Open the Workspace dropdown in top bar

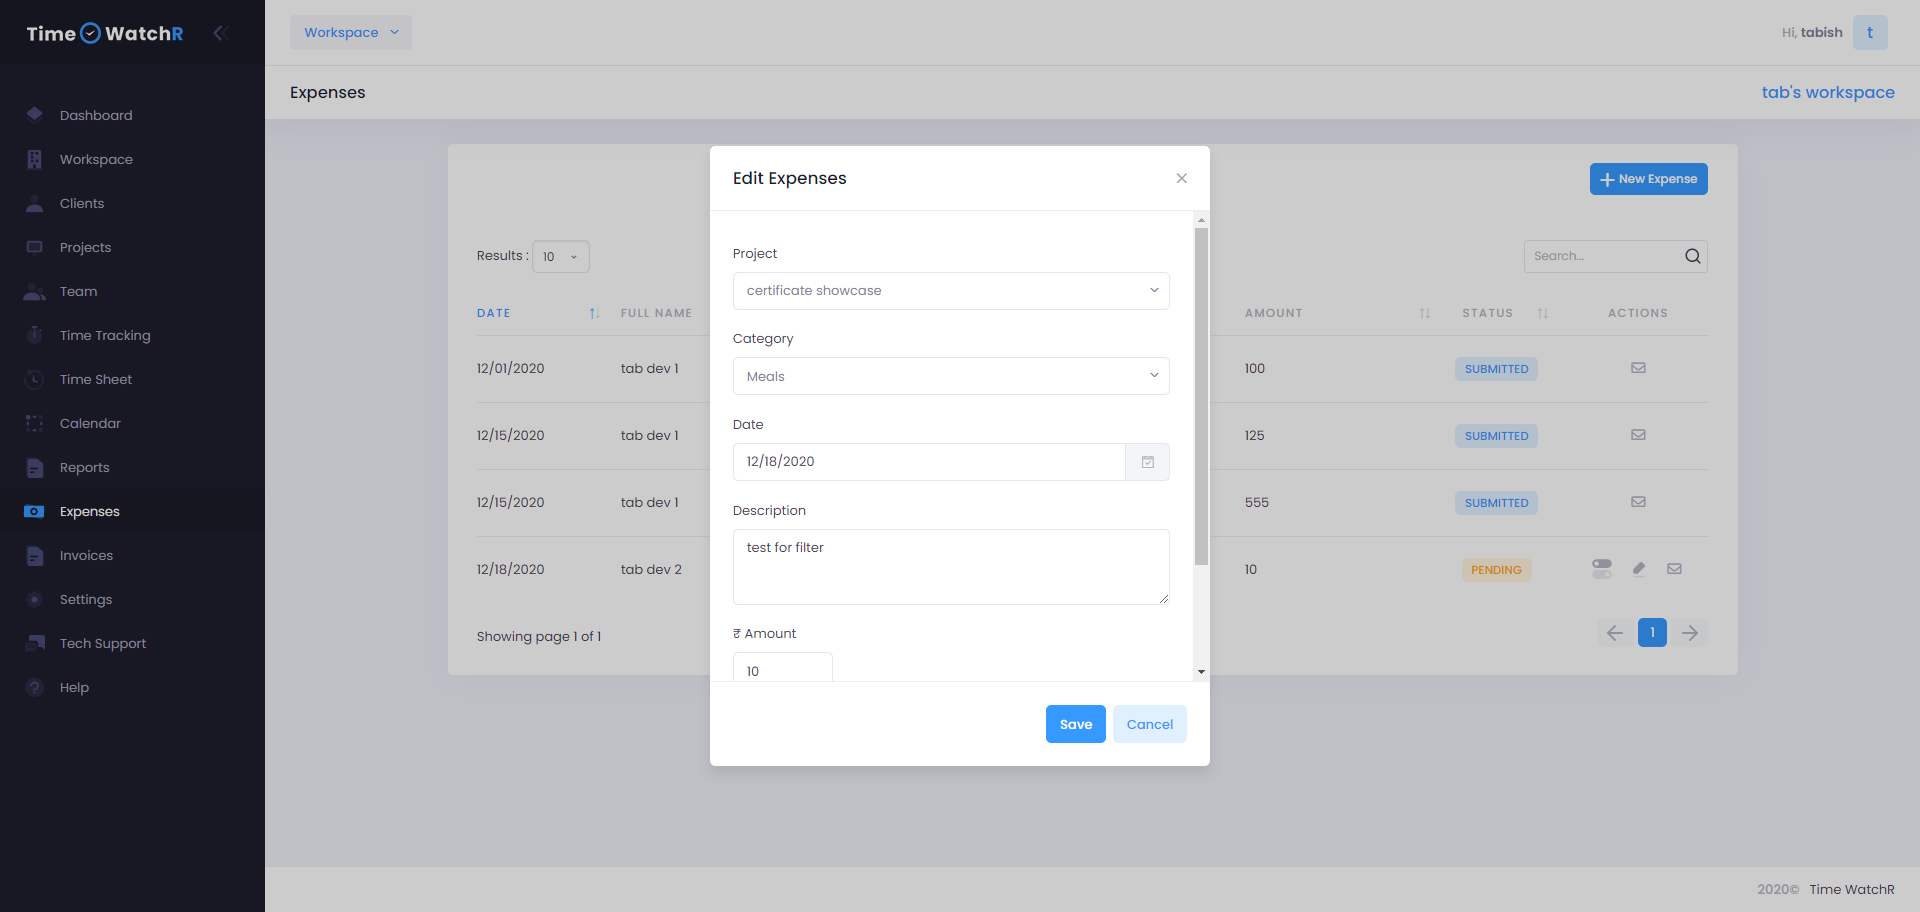351,33
